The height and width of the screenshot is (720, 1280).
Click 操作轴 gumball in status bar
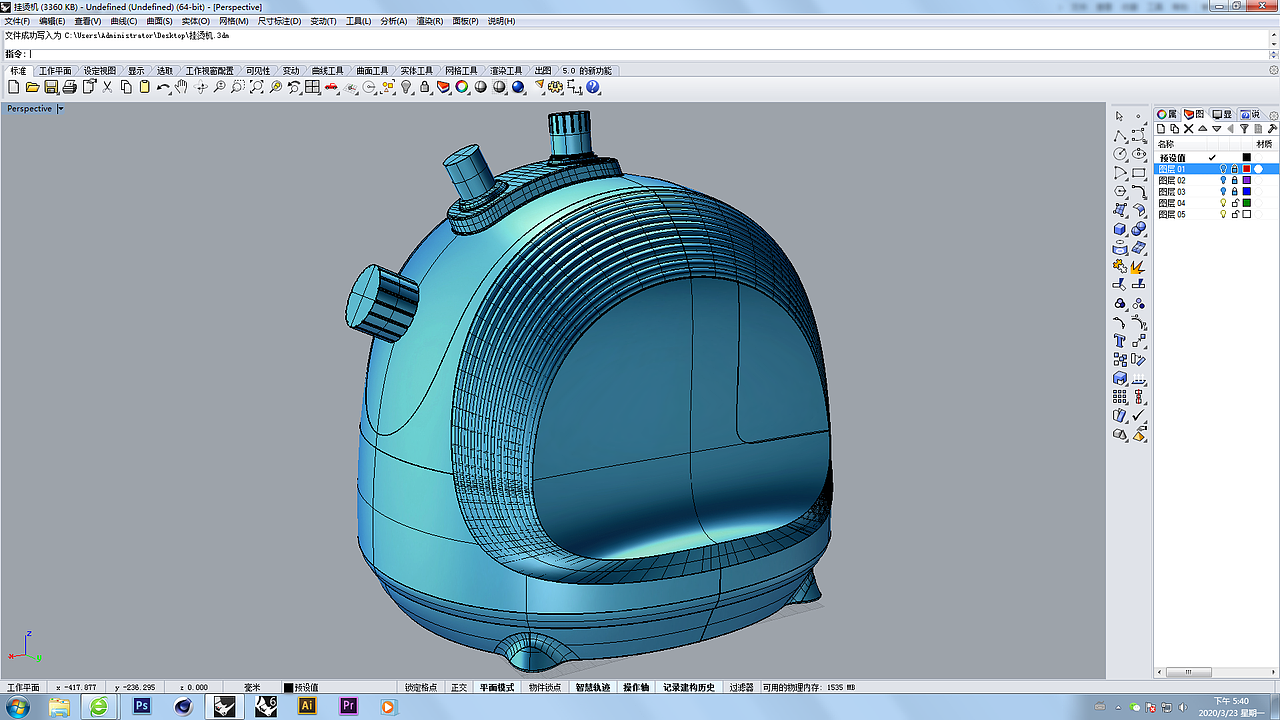point(637,688)
